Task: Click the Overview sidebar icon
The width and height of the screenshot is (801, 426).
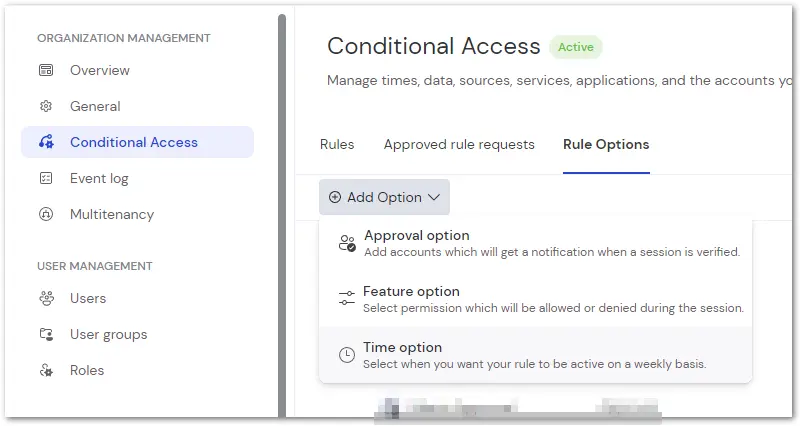Action: [x=46, y=70]
